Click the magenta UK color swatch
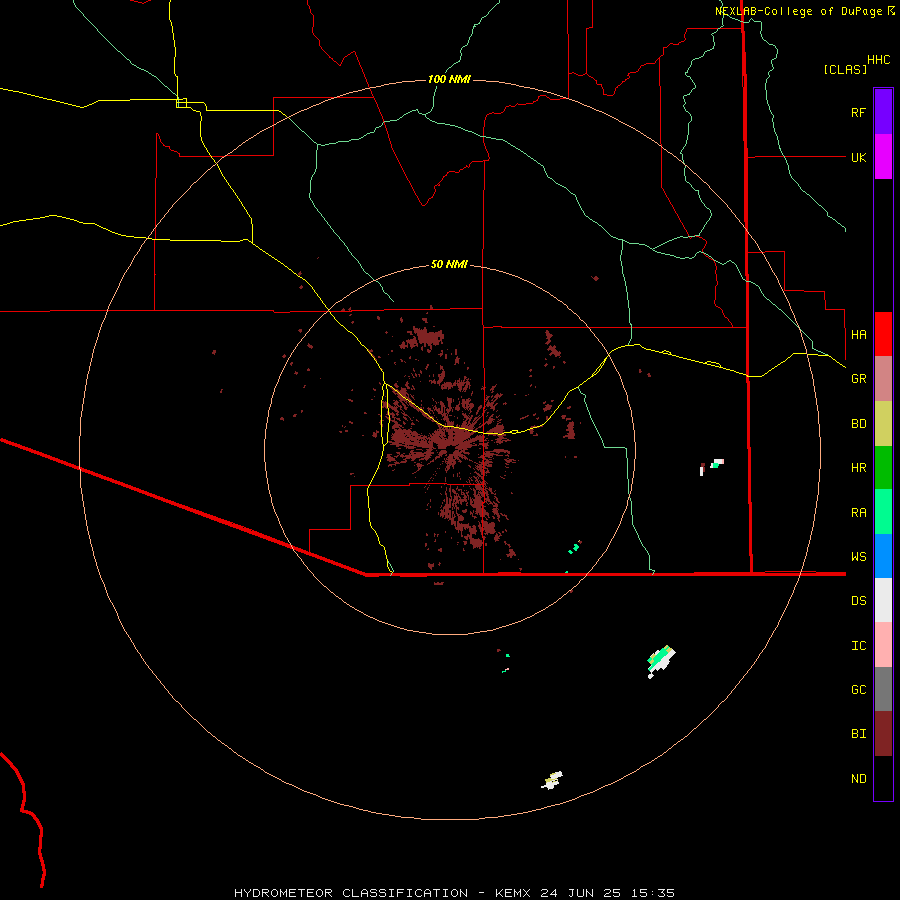Screen dimensions: 900x900 coord(883,157)
